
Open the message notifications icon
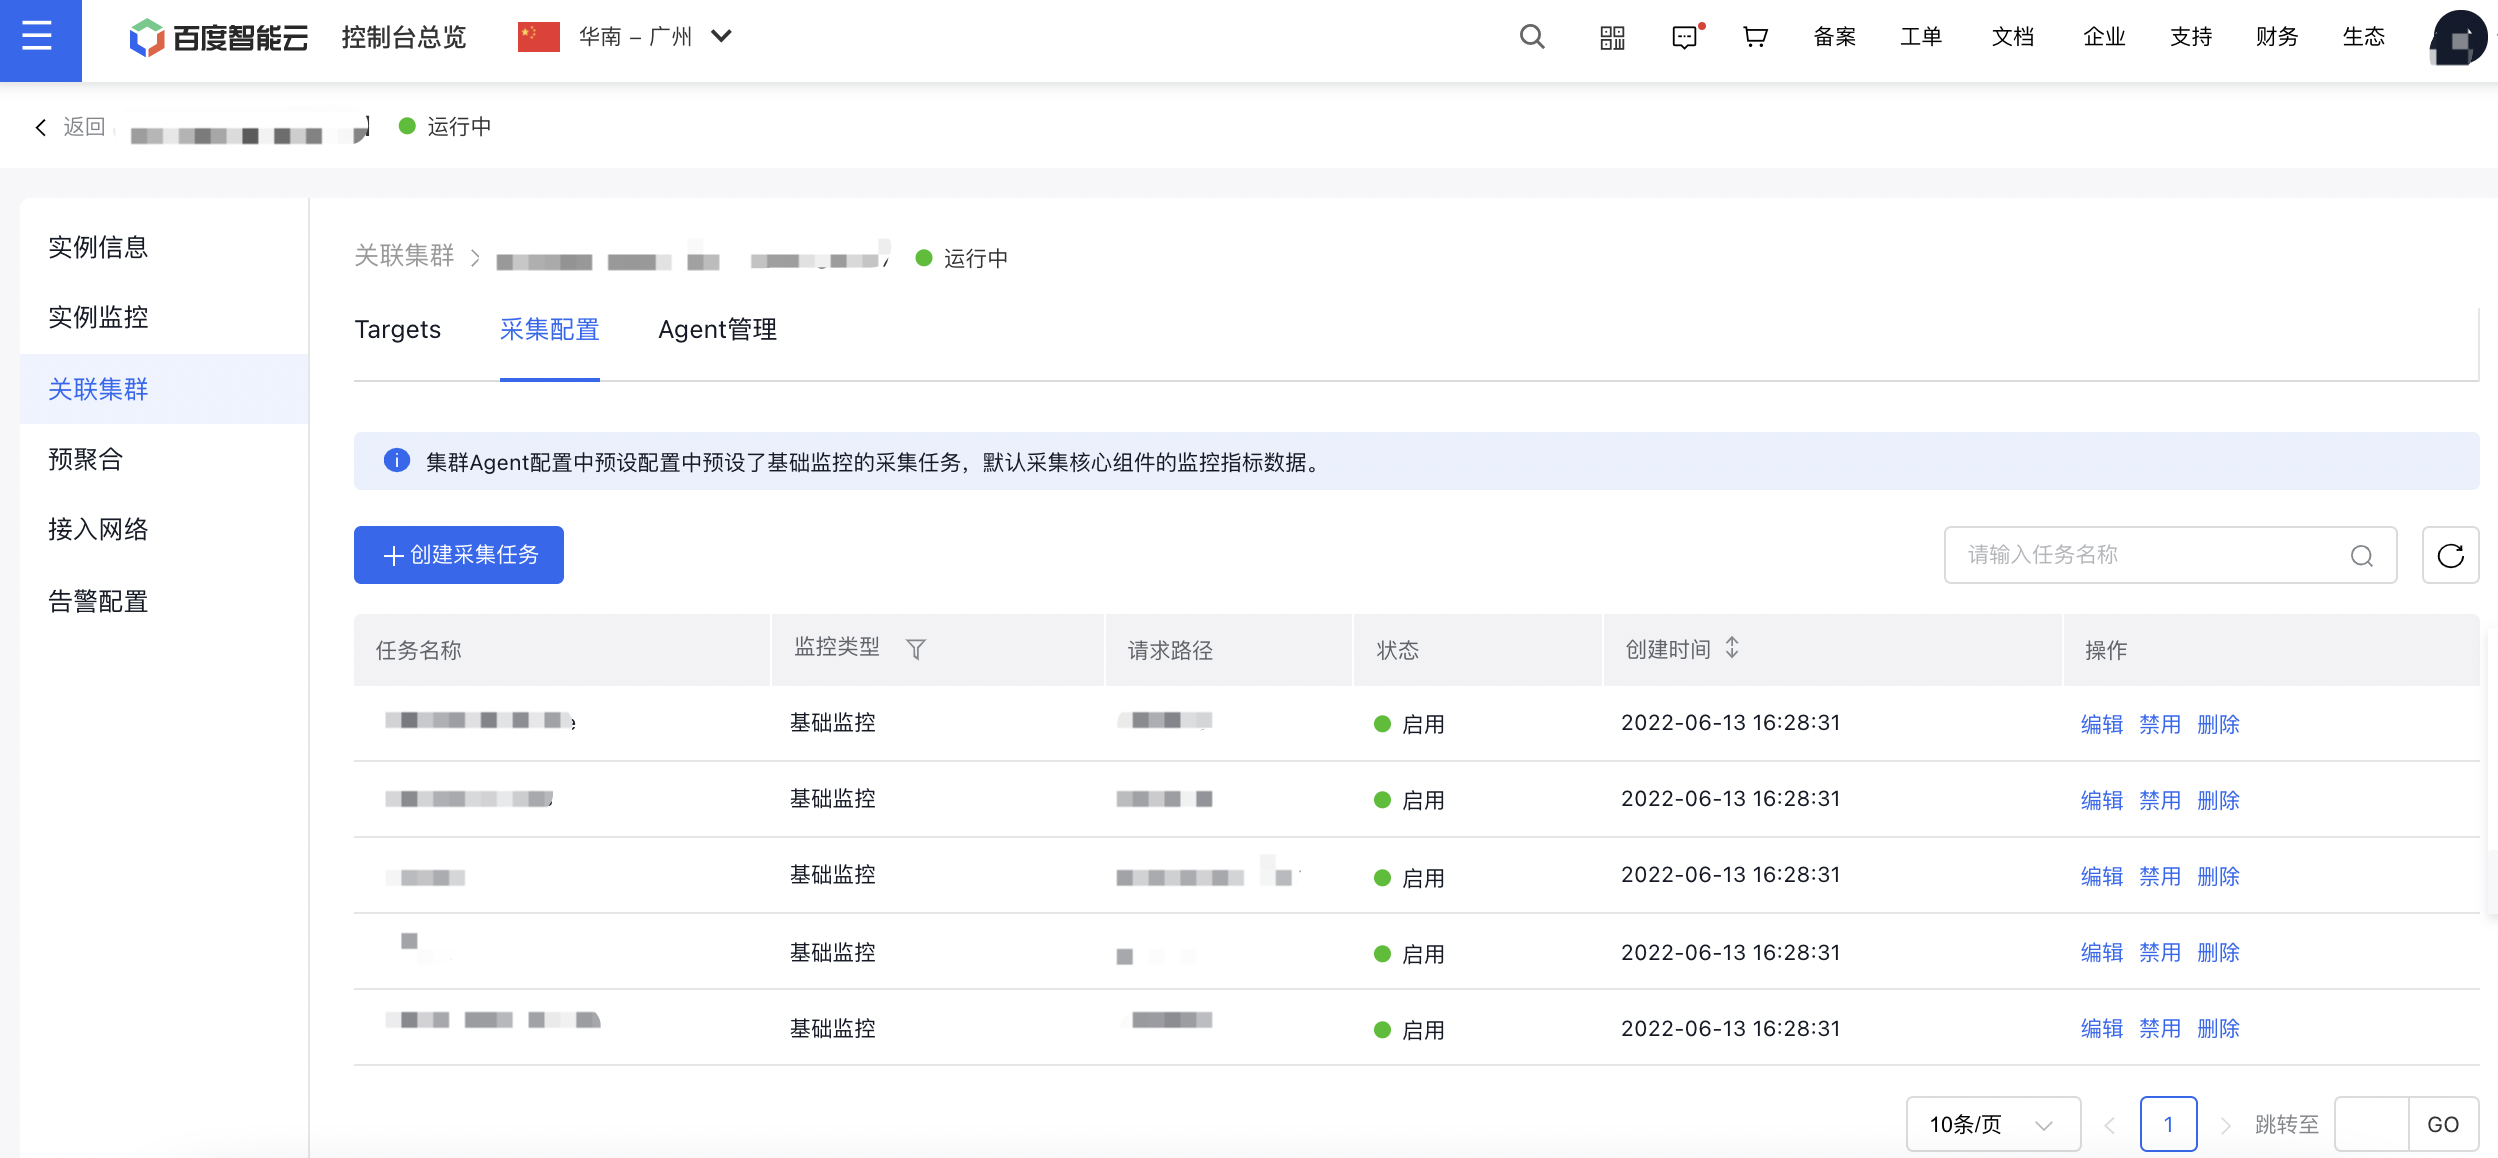(1686, 38)
